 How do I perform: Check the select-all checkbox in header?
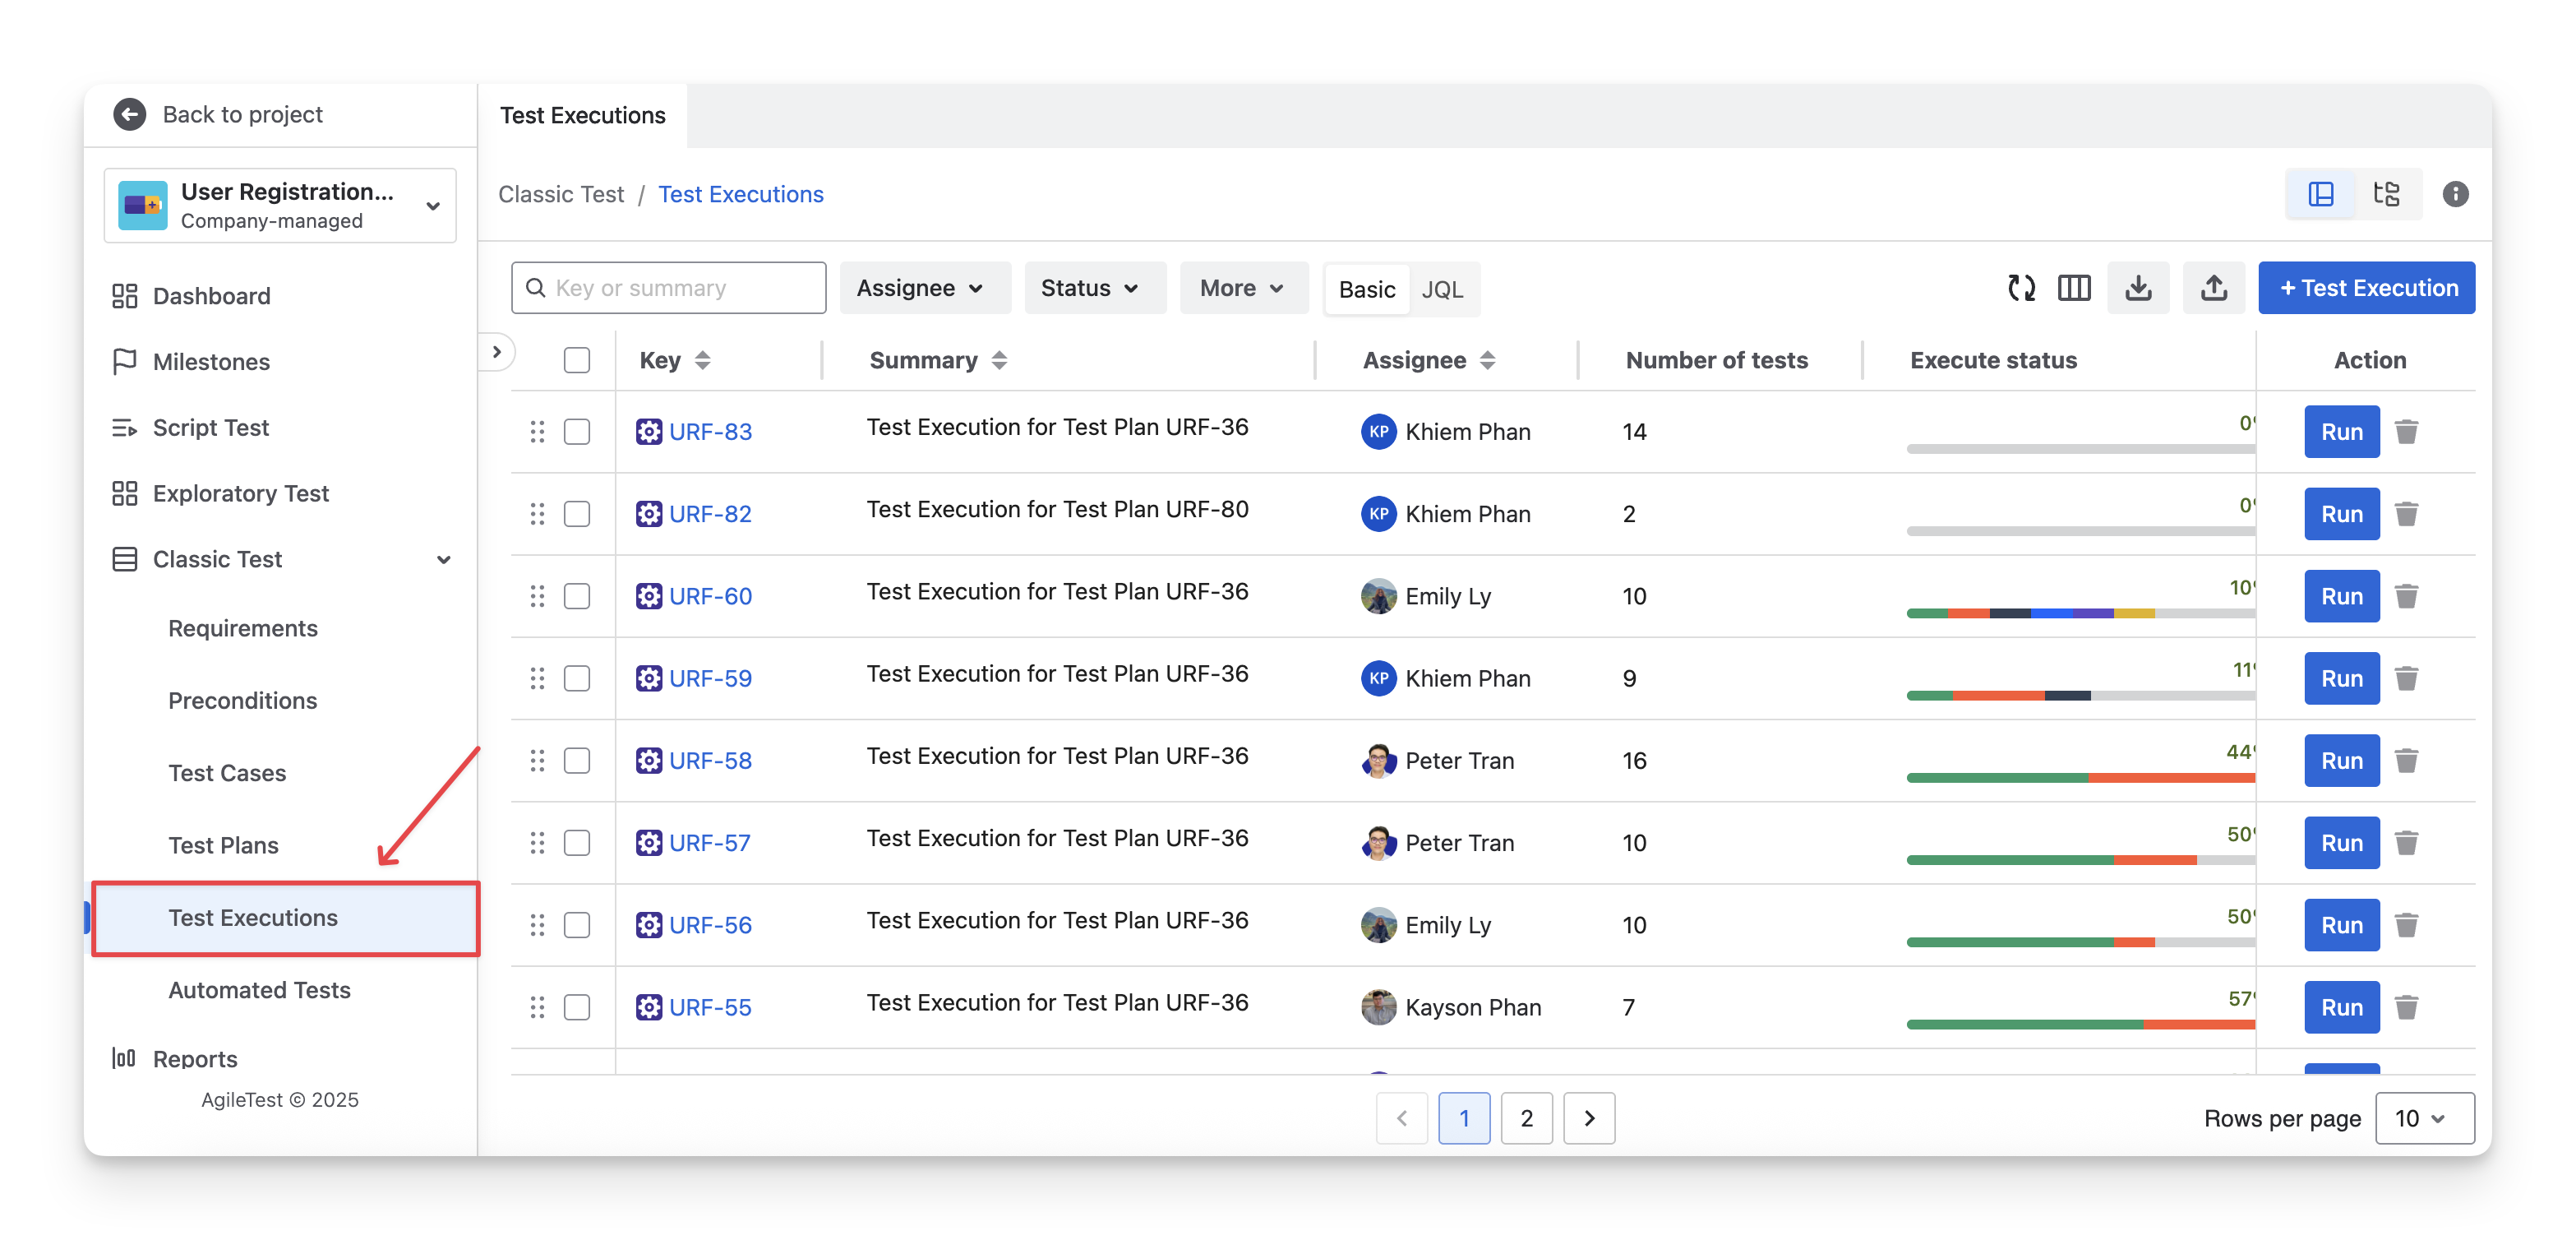point(577,360)
